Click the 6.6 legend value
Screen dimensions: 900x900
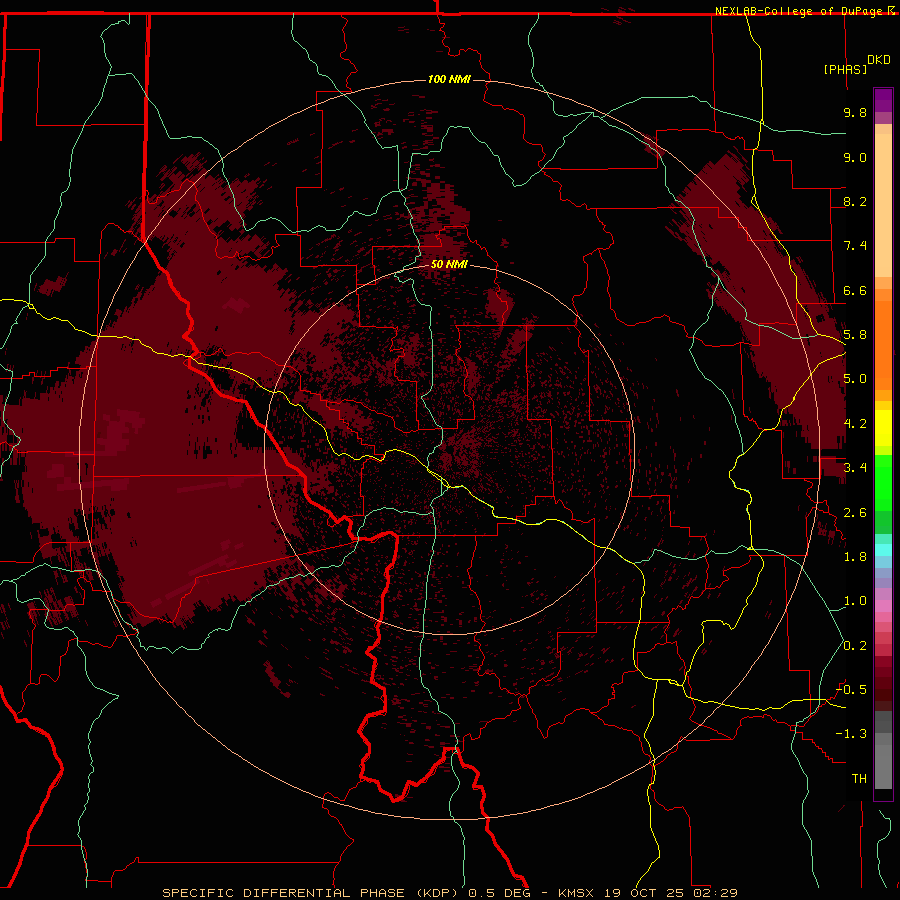click(x=855, y=290)
